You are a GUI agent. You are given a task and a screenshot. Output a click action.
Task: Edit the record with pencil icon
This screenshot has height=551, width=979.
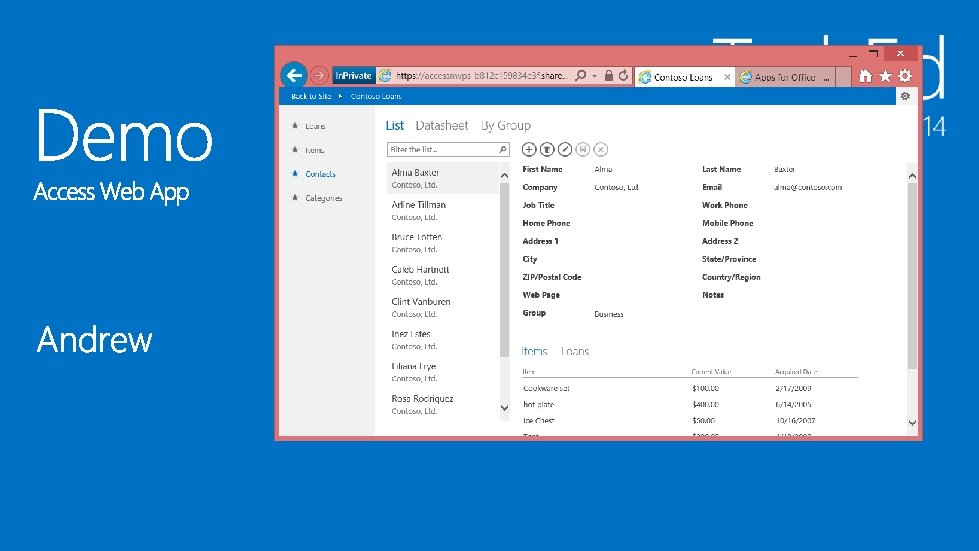click(564, 149)
